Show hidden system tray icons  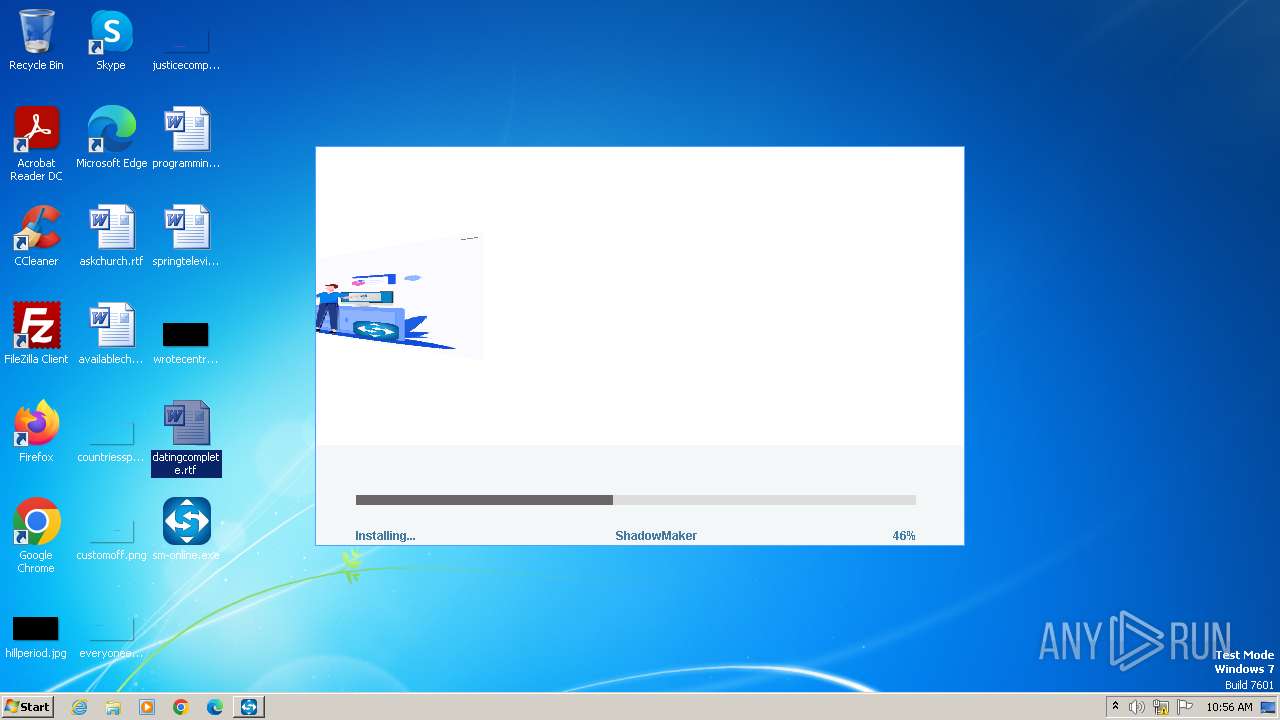pos(1115,707)
